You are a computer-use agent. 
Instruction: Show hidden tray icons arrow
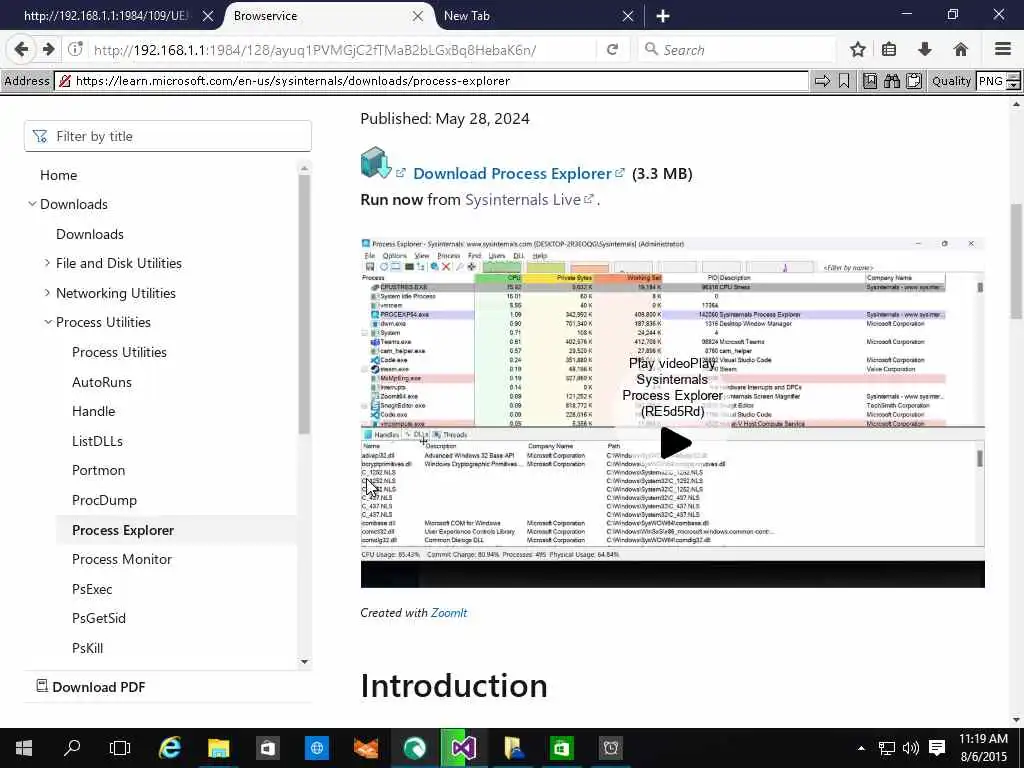(x=861, y=748)
